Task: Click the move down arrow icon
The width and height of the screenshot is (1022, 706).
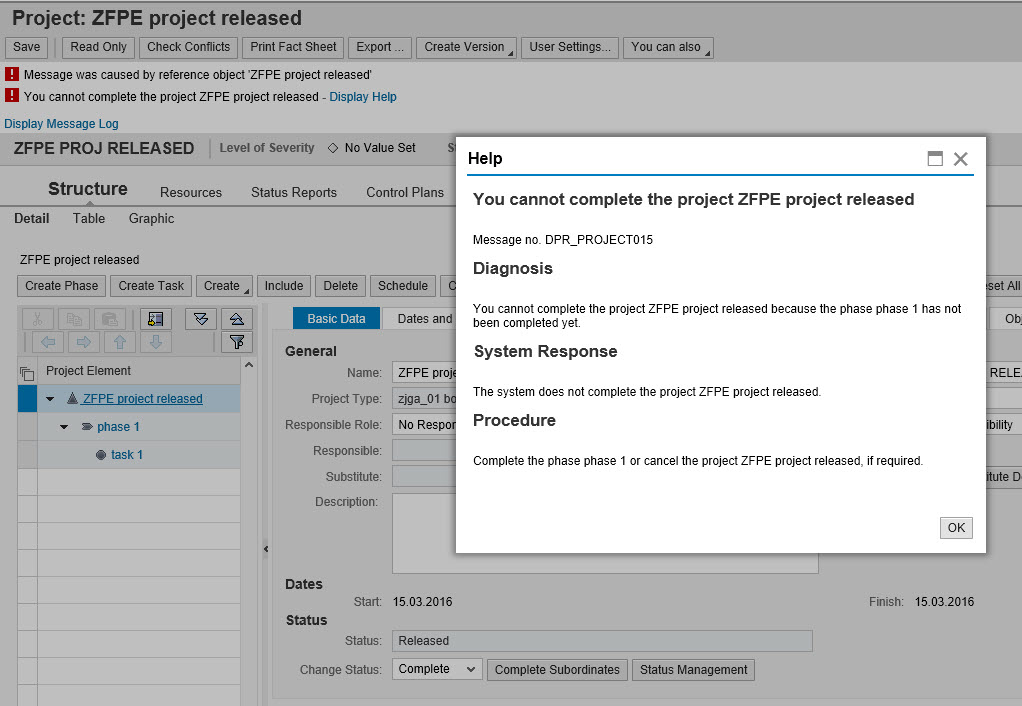Action: 156,342
